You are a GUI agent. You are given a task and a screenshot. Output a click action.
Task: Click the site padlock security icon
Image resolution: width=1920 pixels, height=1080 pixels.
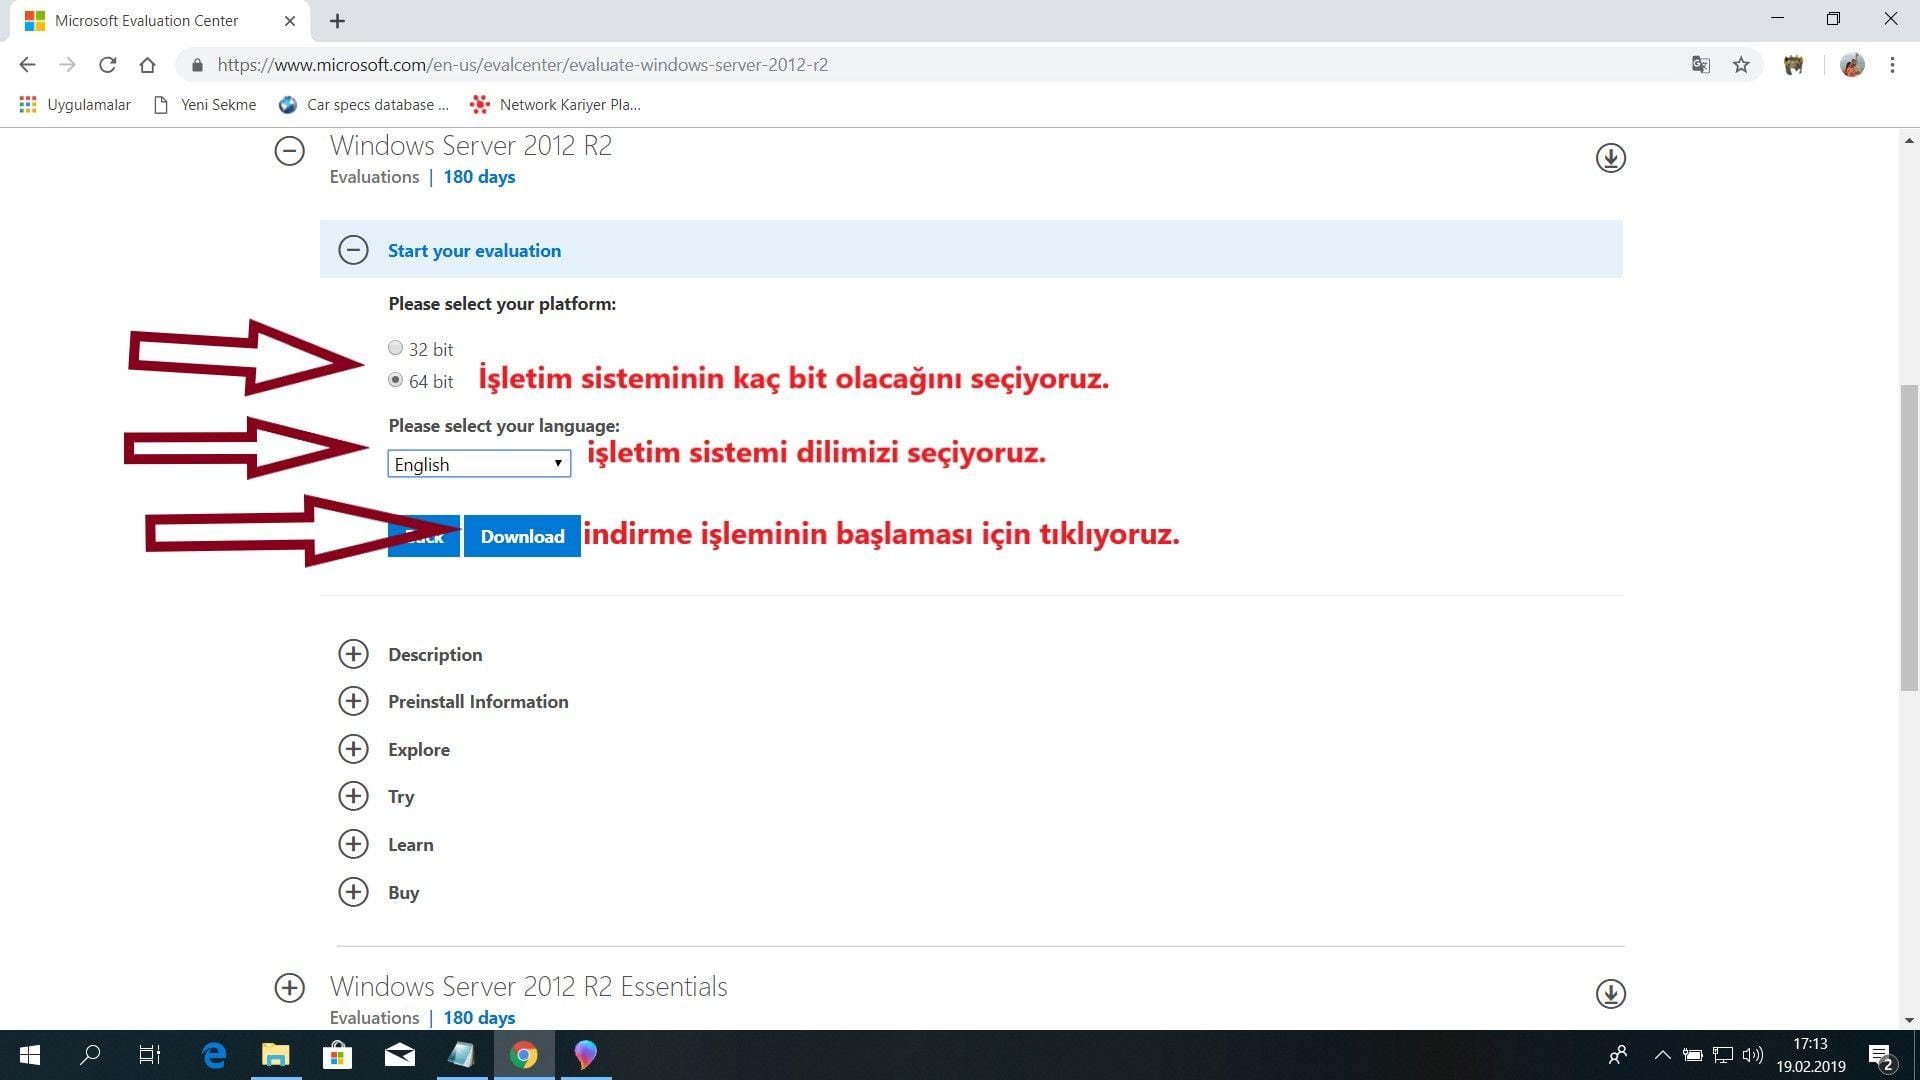(x=197, y=65)
